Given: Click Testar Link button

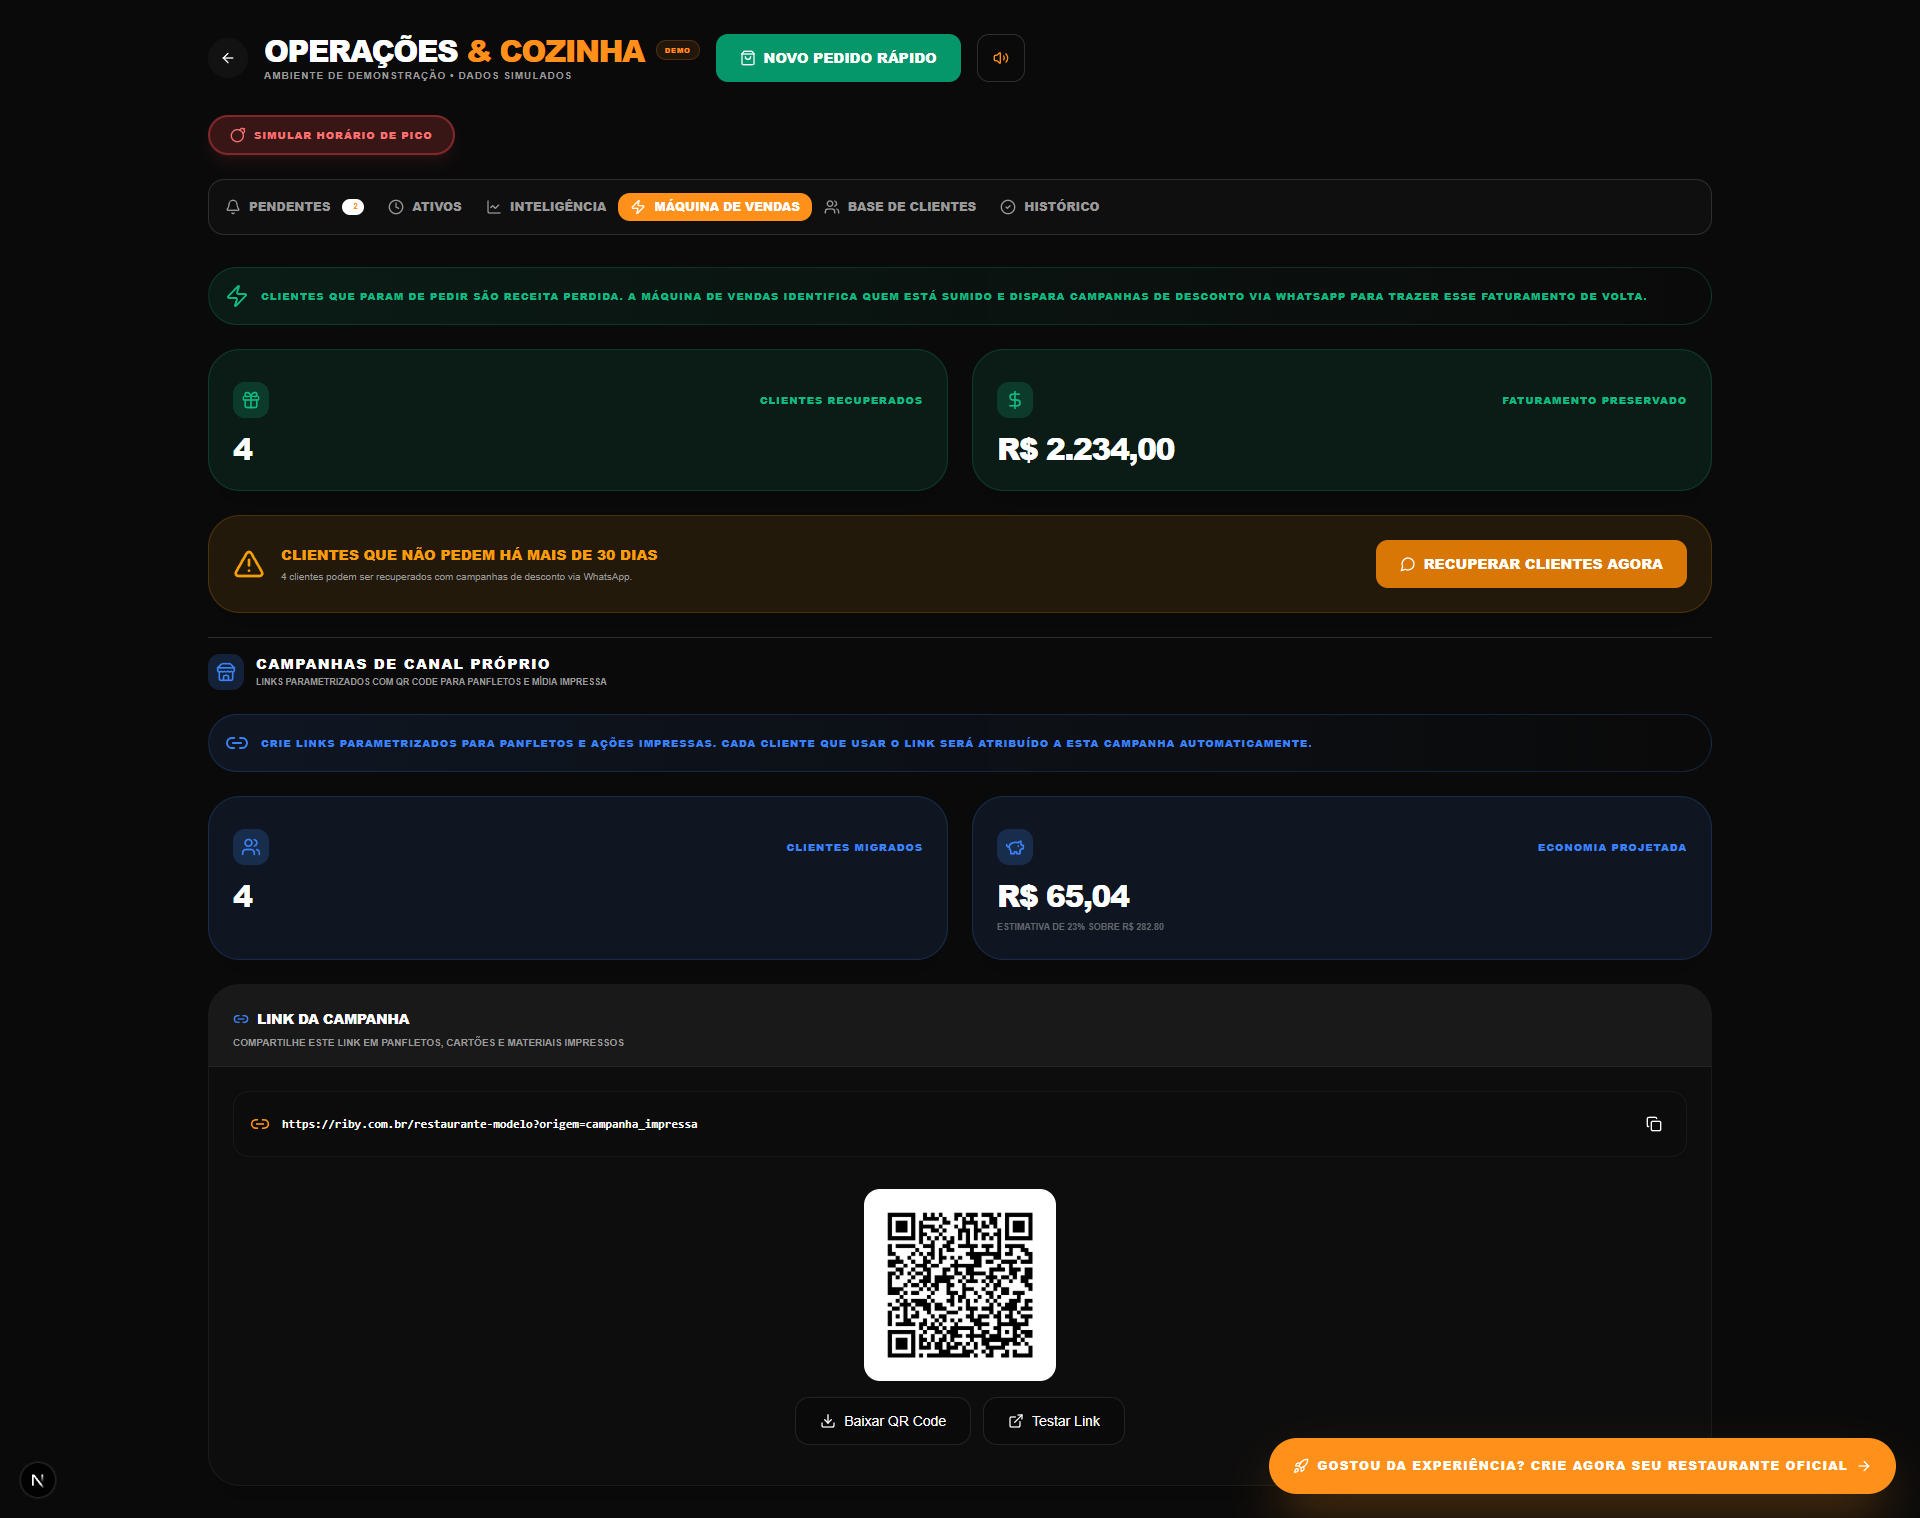Looking at the screenshot, I should 1054,1421.
